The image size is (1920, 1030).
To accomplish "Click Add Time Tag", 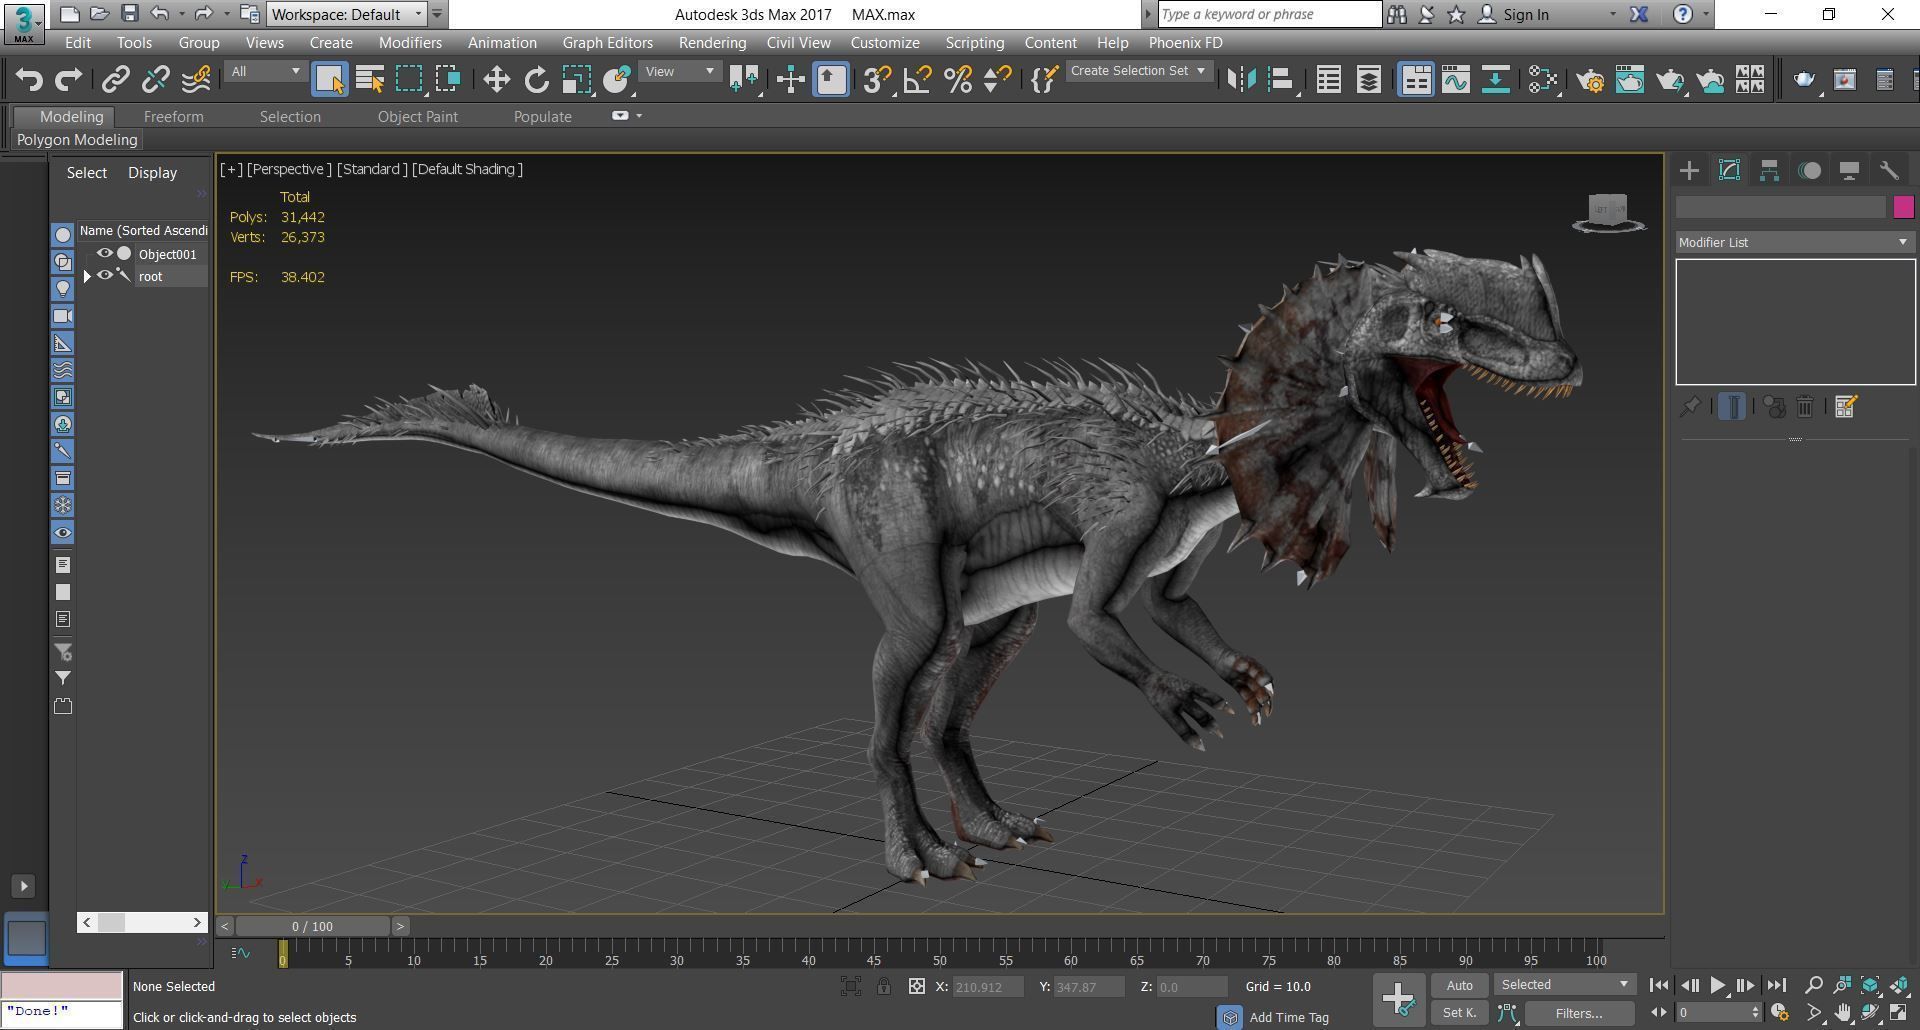I will point(1289,1017).
